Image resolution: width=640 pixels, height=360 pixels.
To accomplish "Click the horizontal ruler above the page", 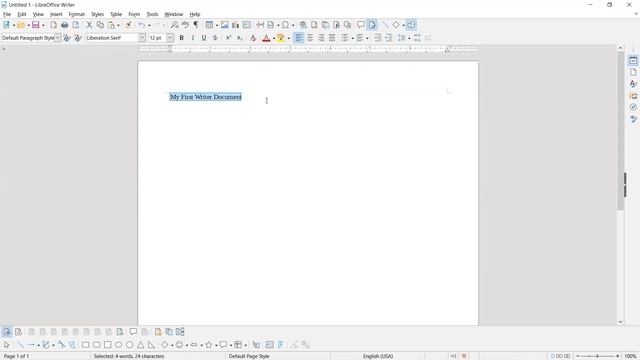I will [308, 49].
